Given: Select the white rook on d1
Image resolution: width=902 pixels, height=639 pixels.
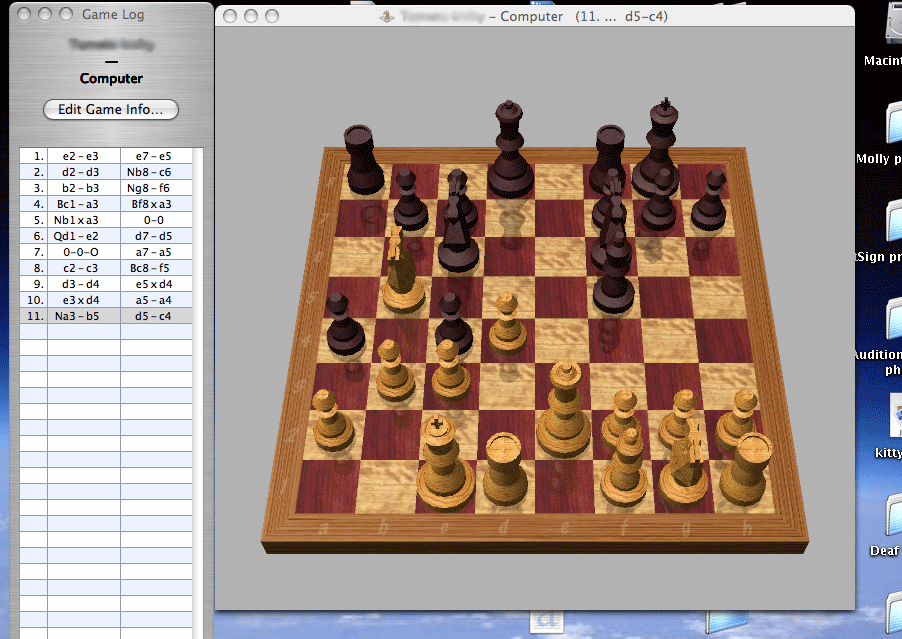Looking at the screenshot, I should [x=505, y=470].
